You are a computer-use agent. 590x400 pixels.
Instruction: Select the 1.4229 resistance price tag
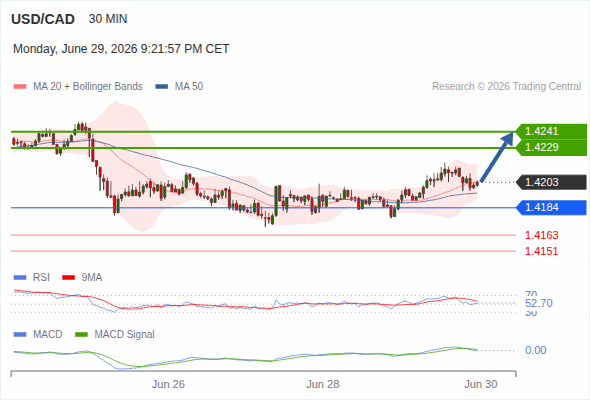pyautogui.click(x=551, y=147)
